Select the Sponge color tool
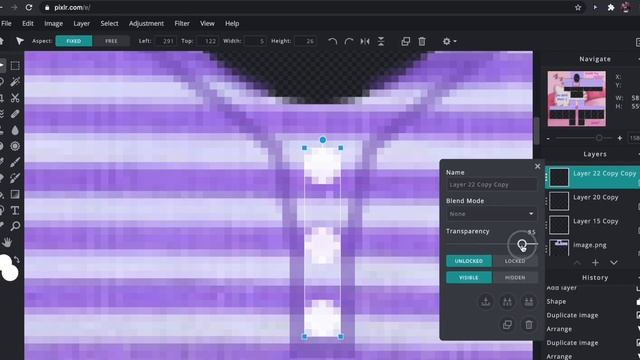 tap(15, 146)
